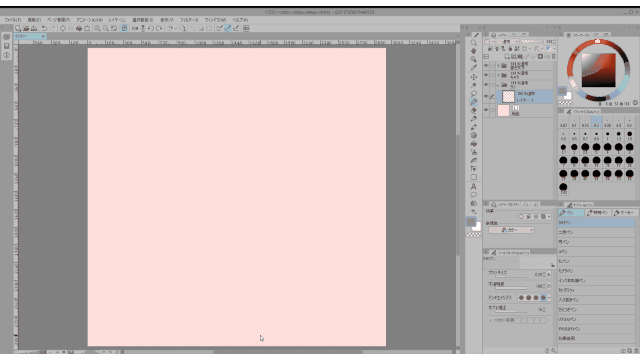This screenshot has width=640, height=360.
Task: Select the Frame rectangle tool
Action: (473, 177)
